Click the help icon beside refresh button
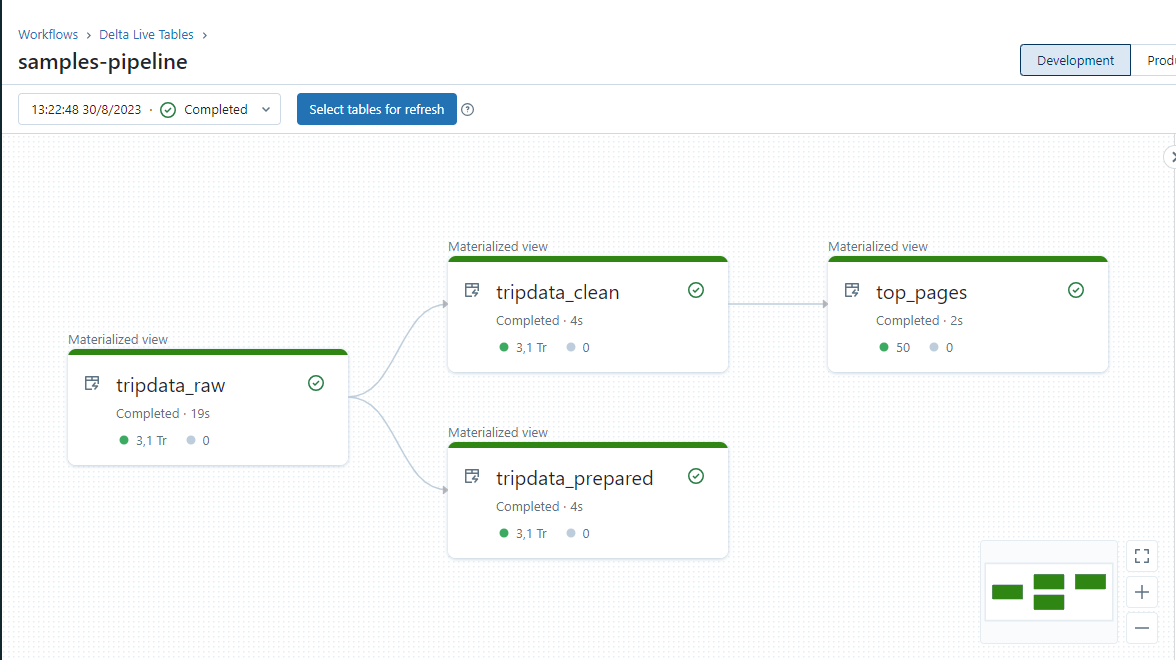Viewport: 1176px width, 660px height. point(467,110)
